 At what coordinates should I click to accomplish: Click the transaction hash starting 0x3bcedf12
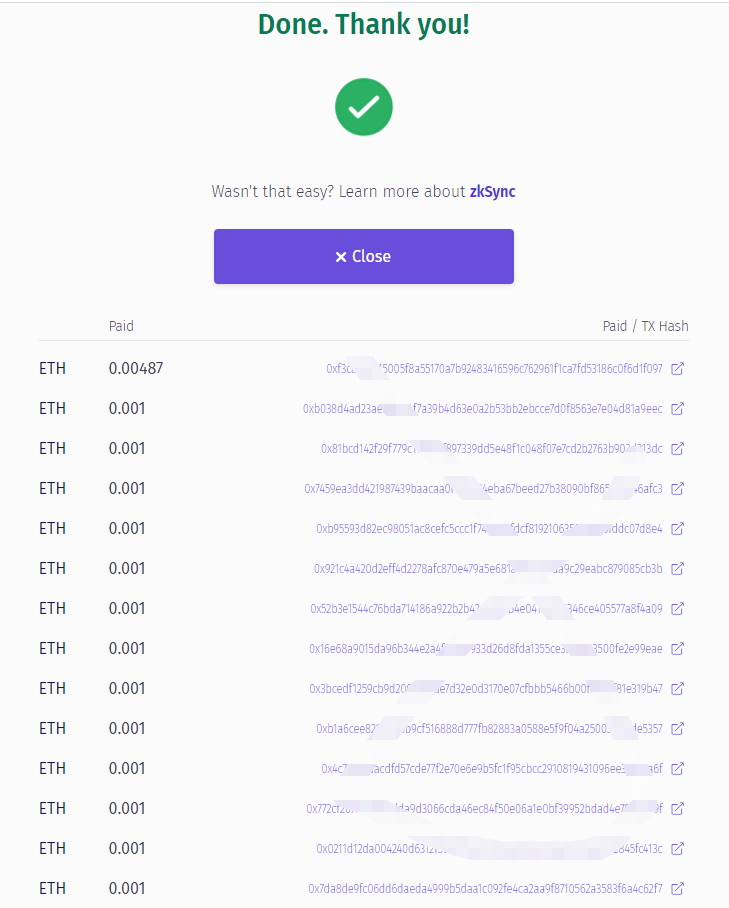[x=485, y=689]
